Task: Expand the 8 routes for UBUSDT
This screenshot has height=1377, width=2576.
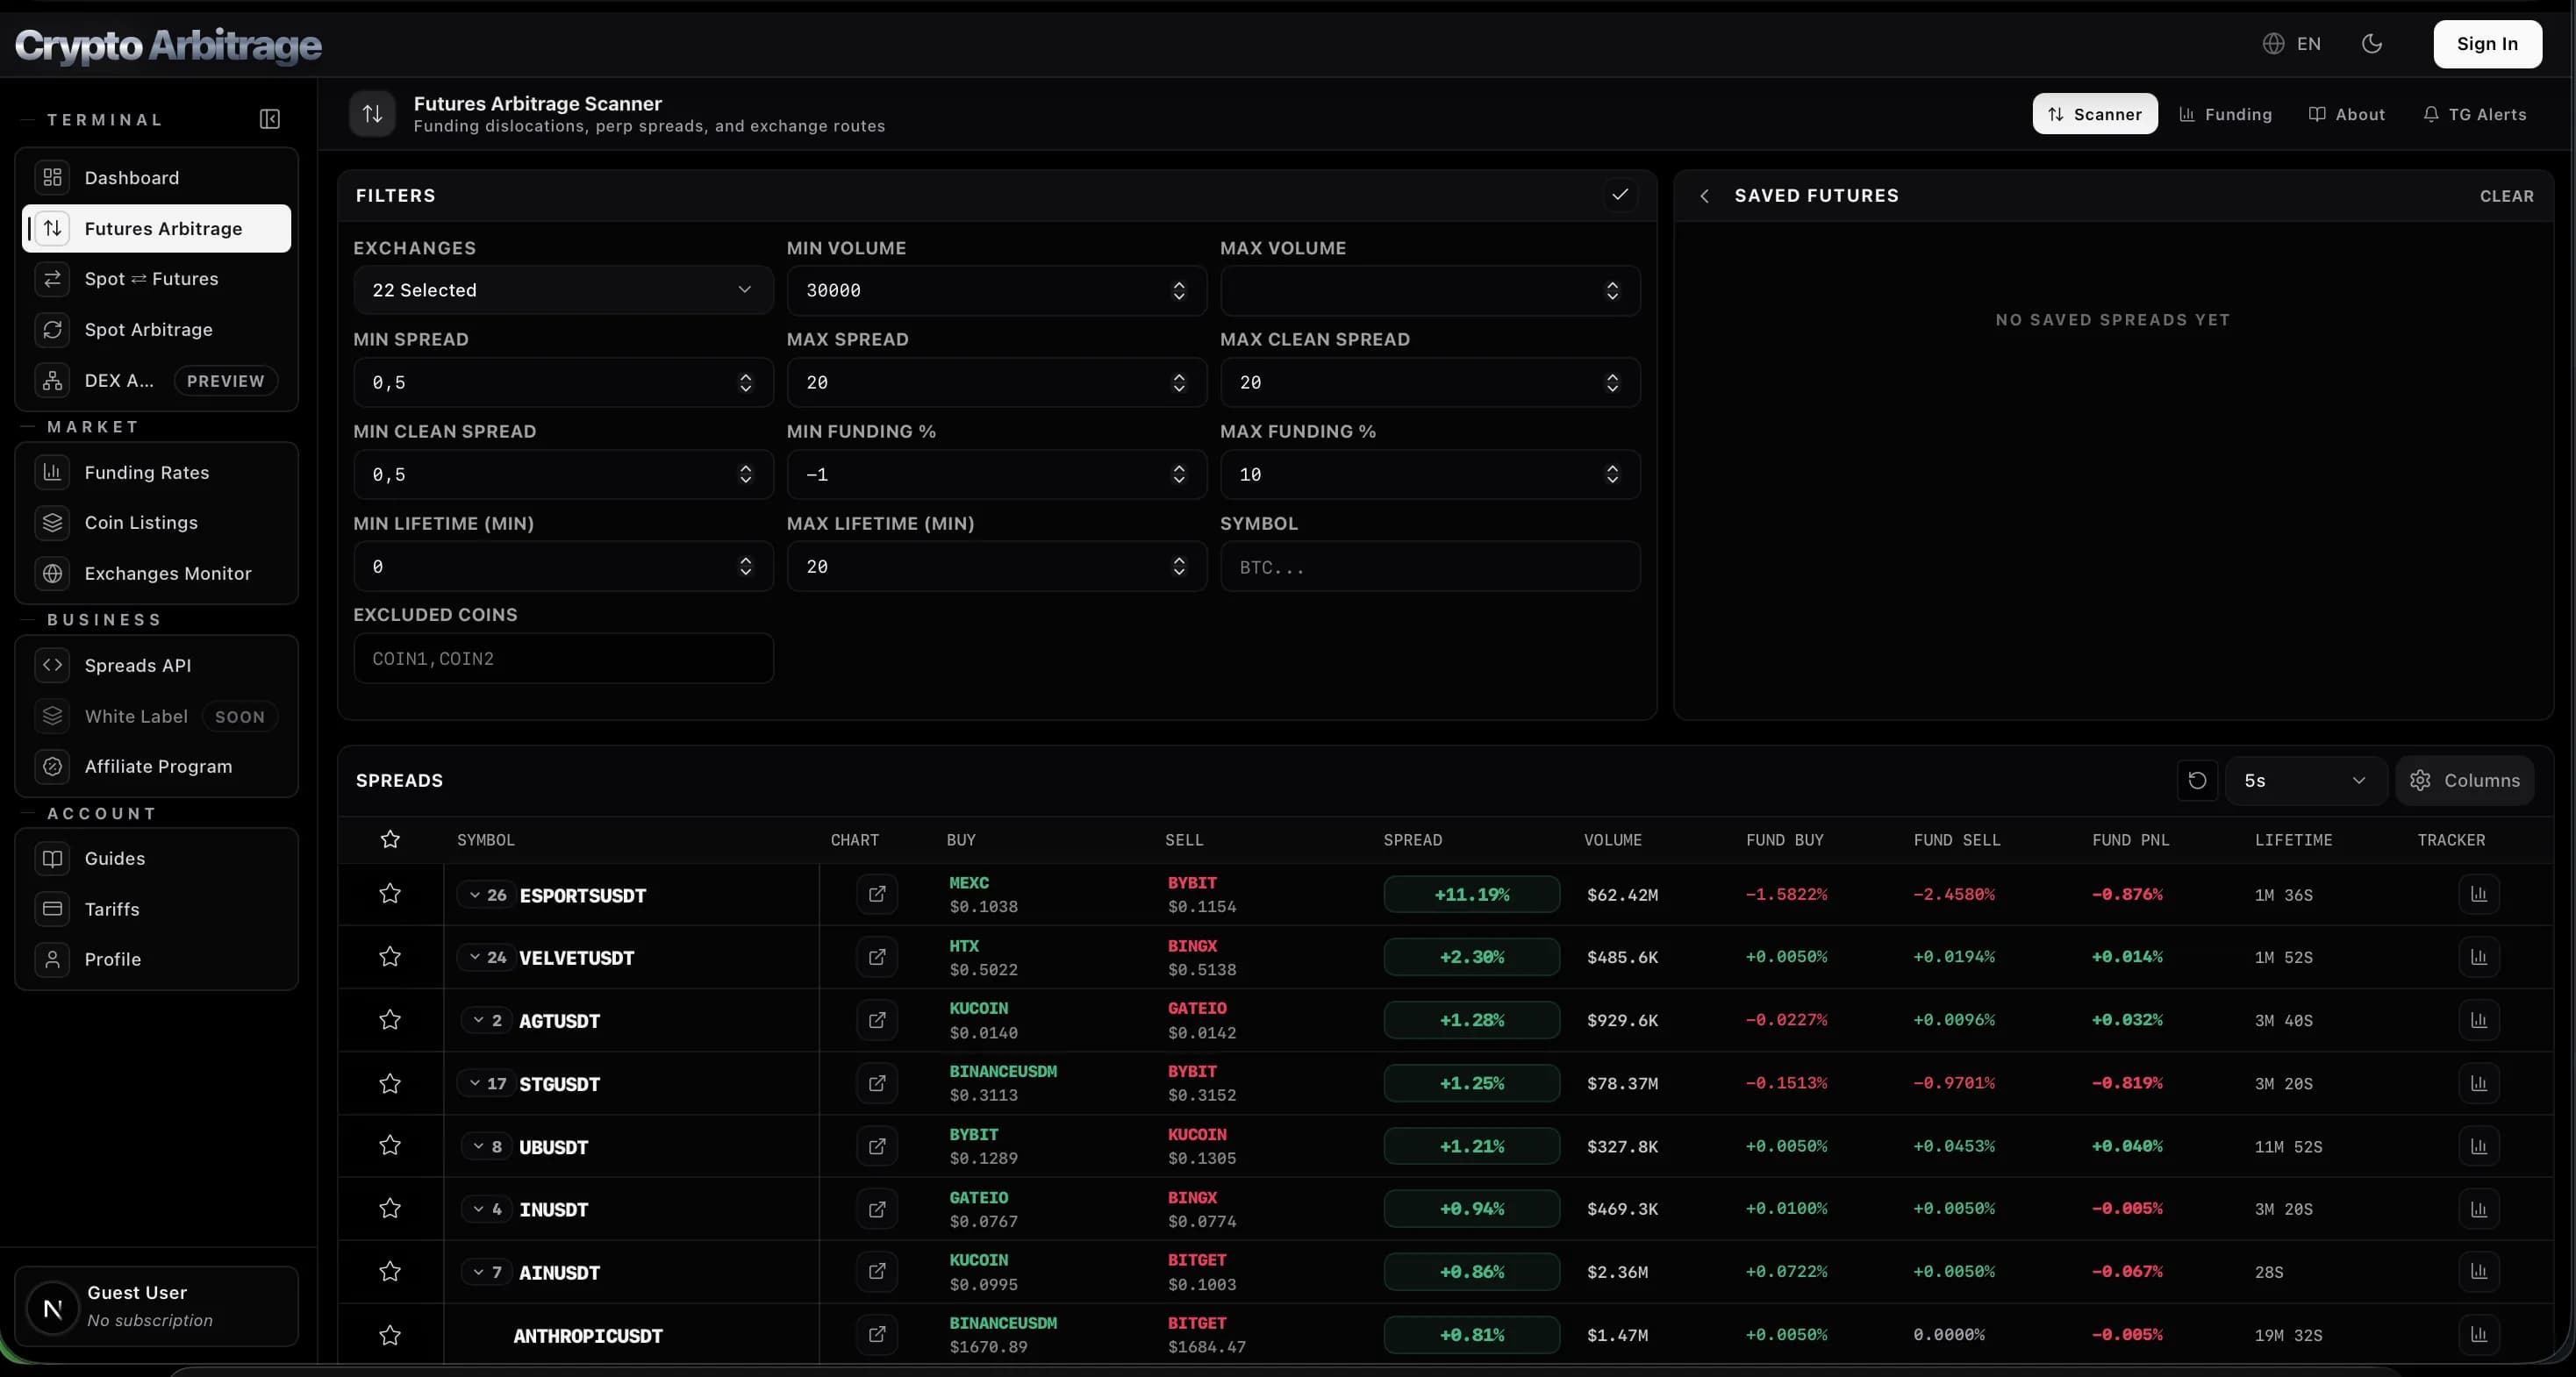Action: click(487, 1146)
